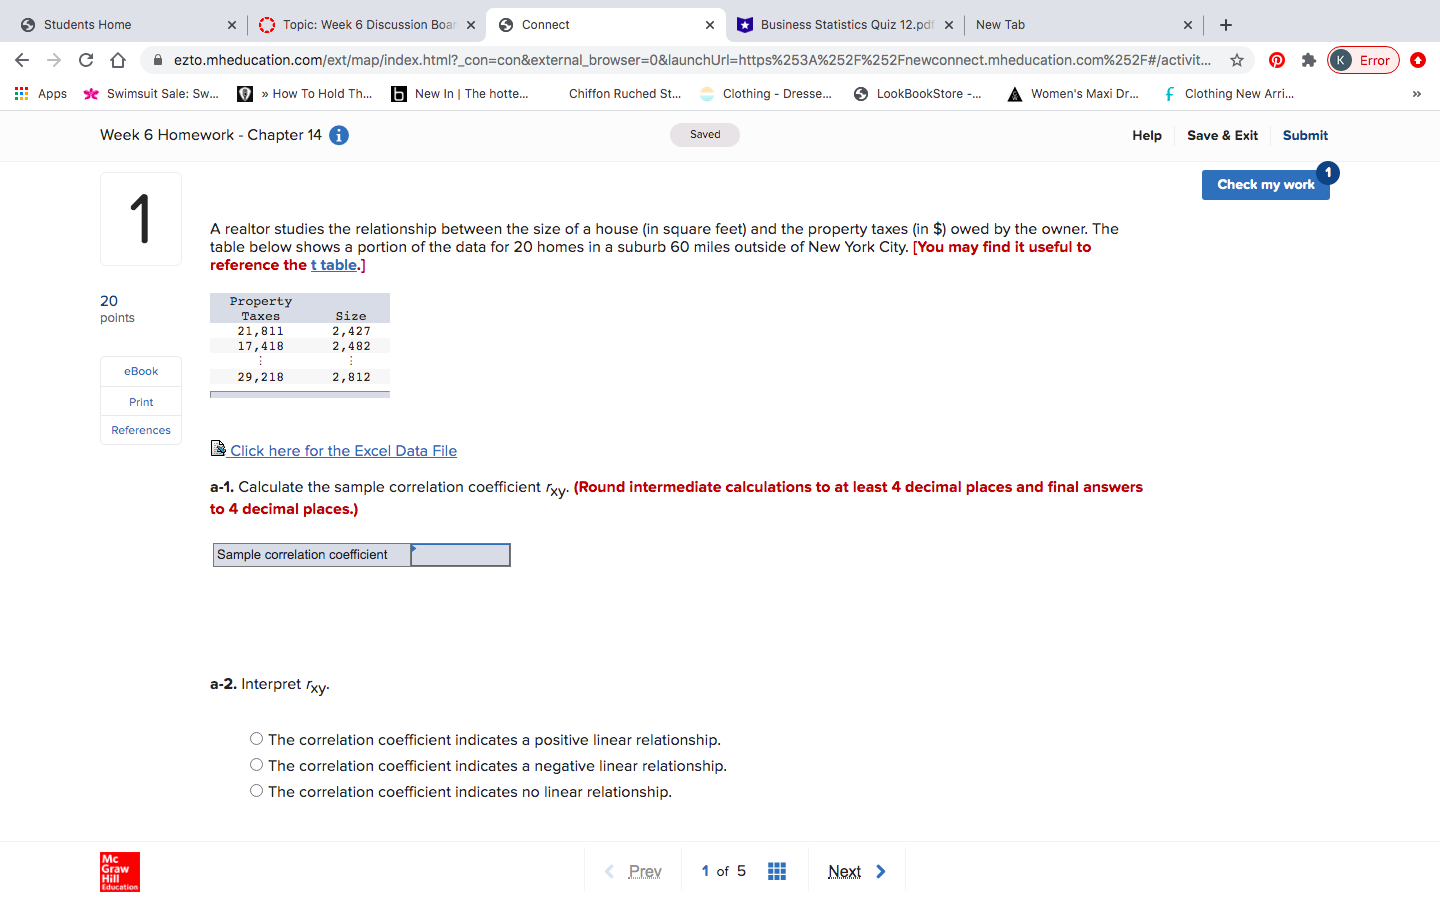Submit the homework assignment
The height and width of the screenshot is (900, 1440).
pyautogui.click(x=1305, y=135)
